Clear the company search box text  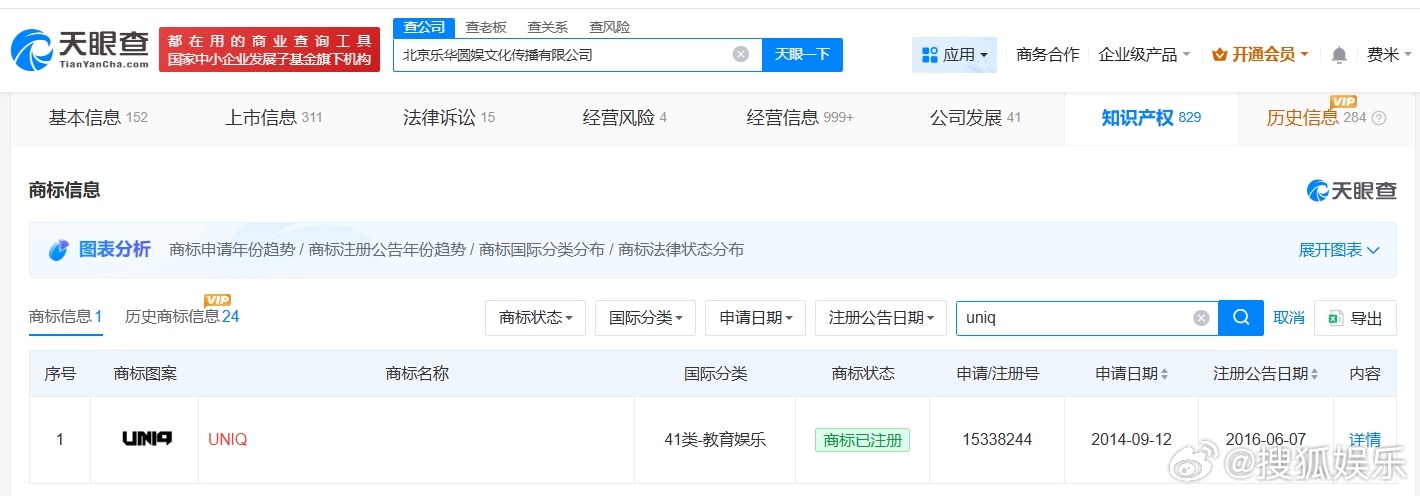pos(741,54)
